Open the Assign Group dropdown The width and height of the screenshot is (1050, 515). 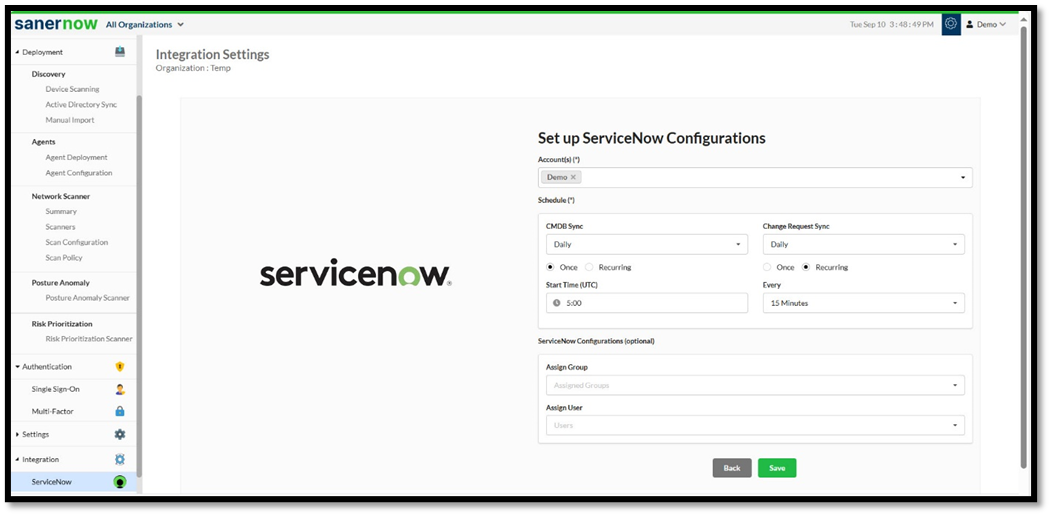tap(755, 385)
